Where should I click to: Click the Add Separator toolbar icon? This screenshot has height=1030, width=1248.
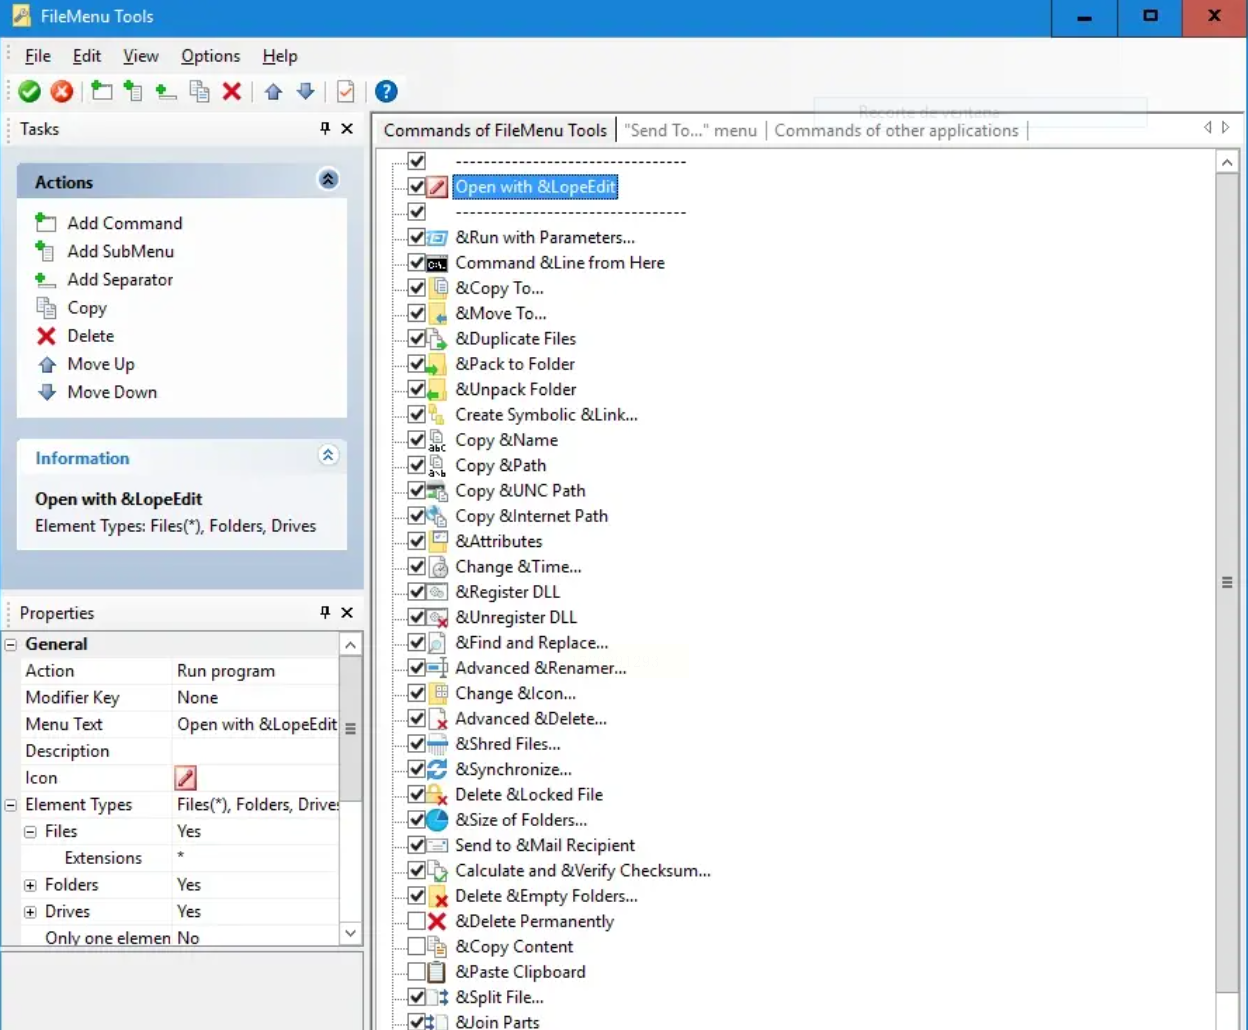coord(166,92)
